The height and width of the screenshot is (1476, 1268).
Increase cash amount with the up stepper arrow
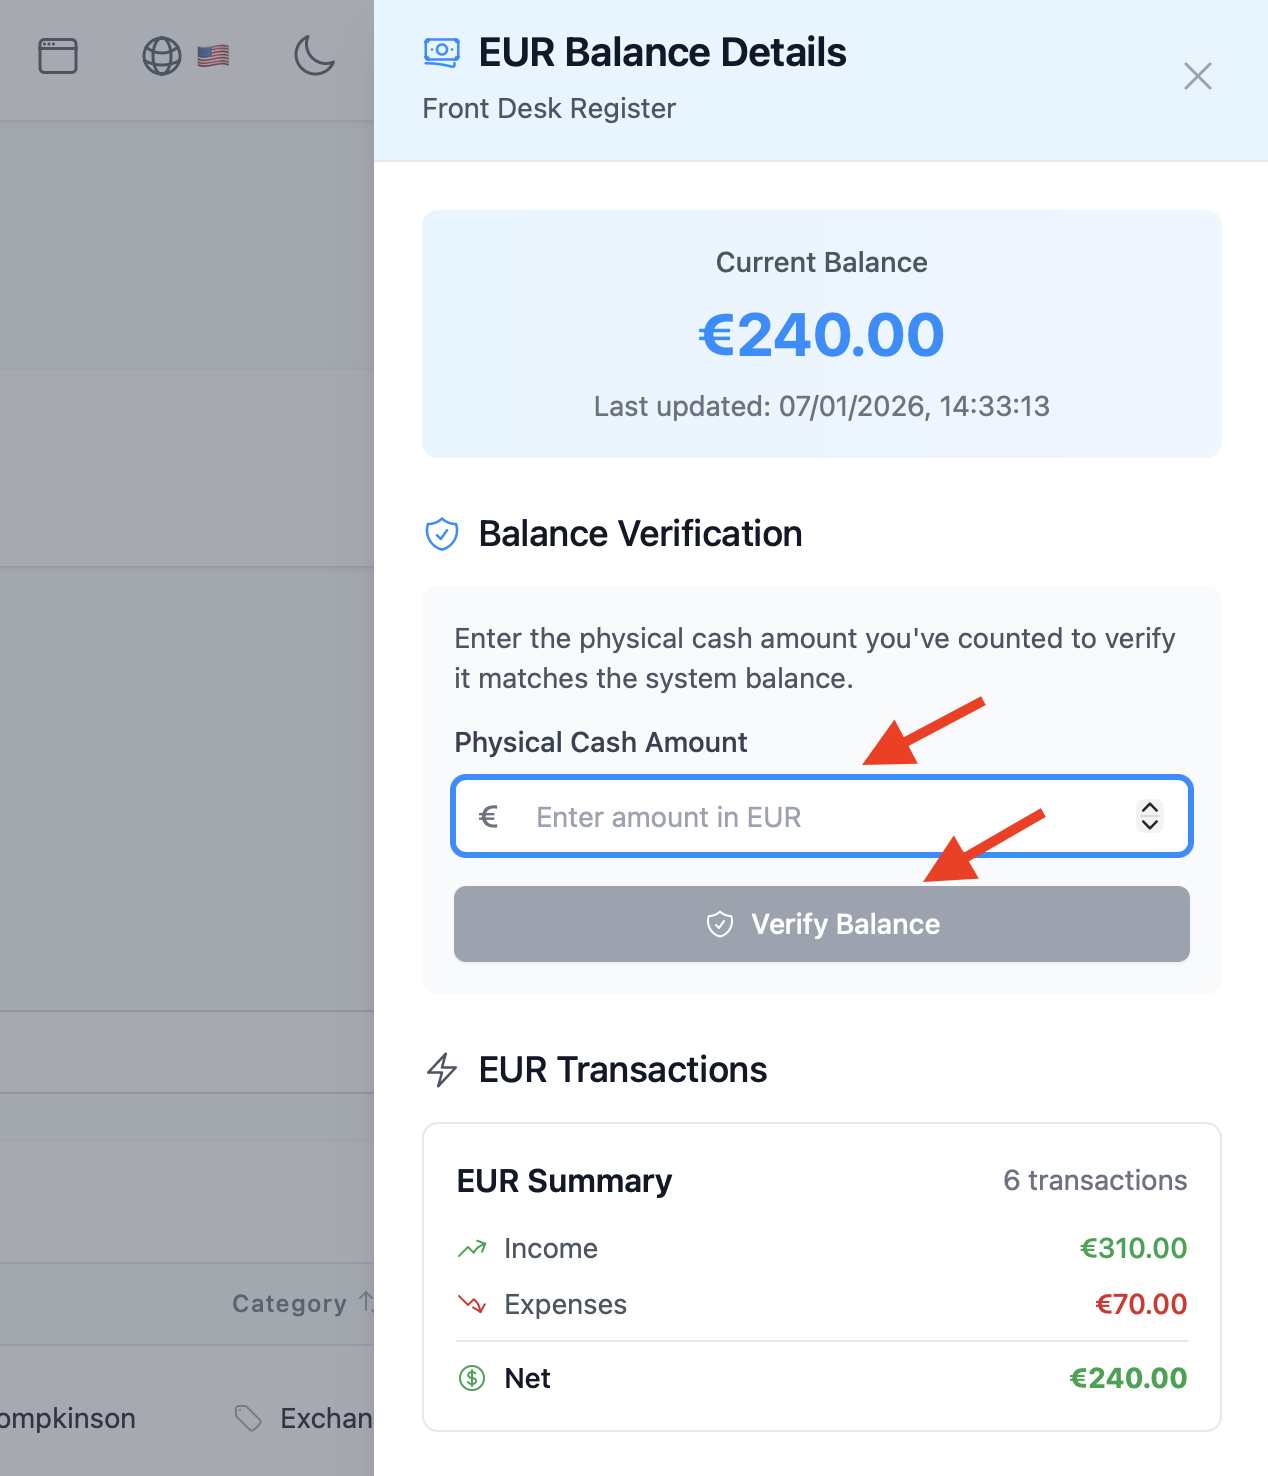1150,808
